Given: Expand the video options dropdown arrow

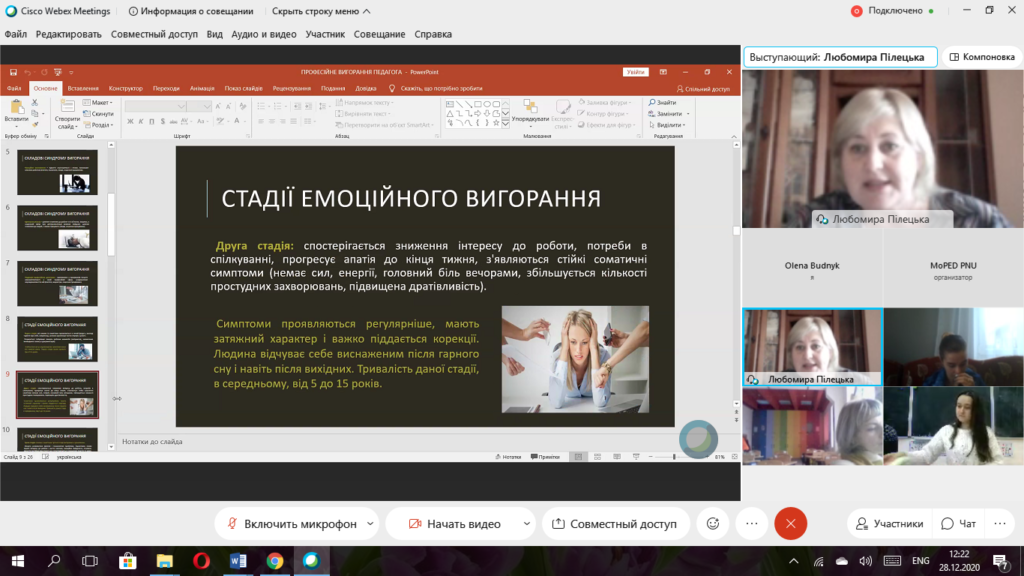Looking at the screenshot, I should click(x=526, y=524).
